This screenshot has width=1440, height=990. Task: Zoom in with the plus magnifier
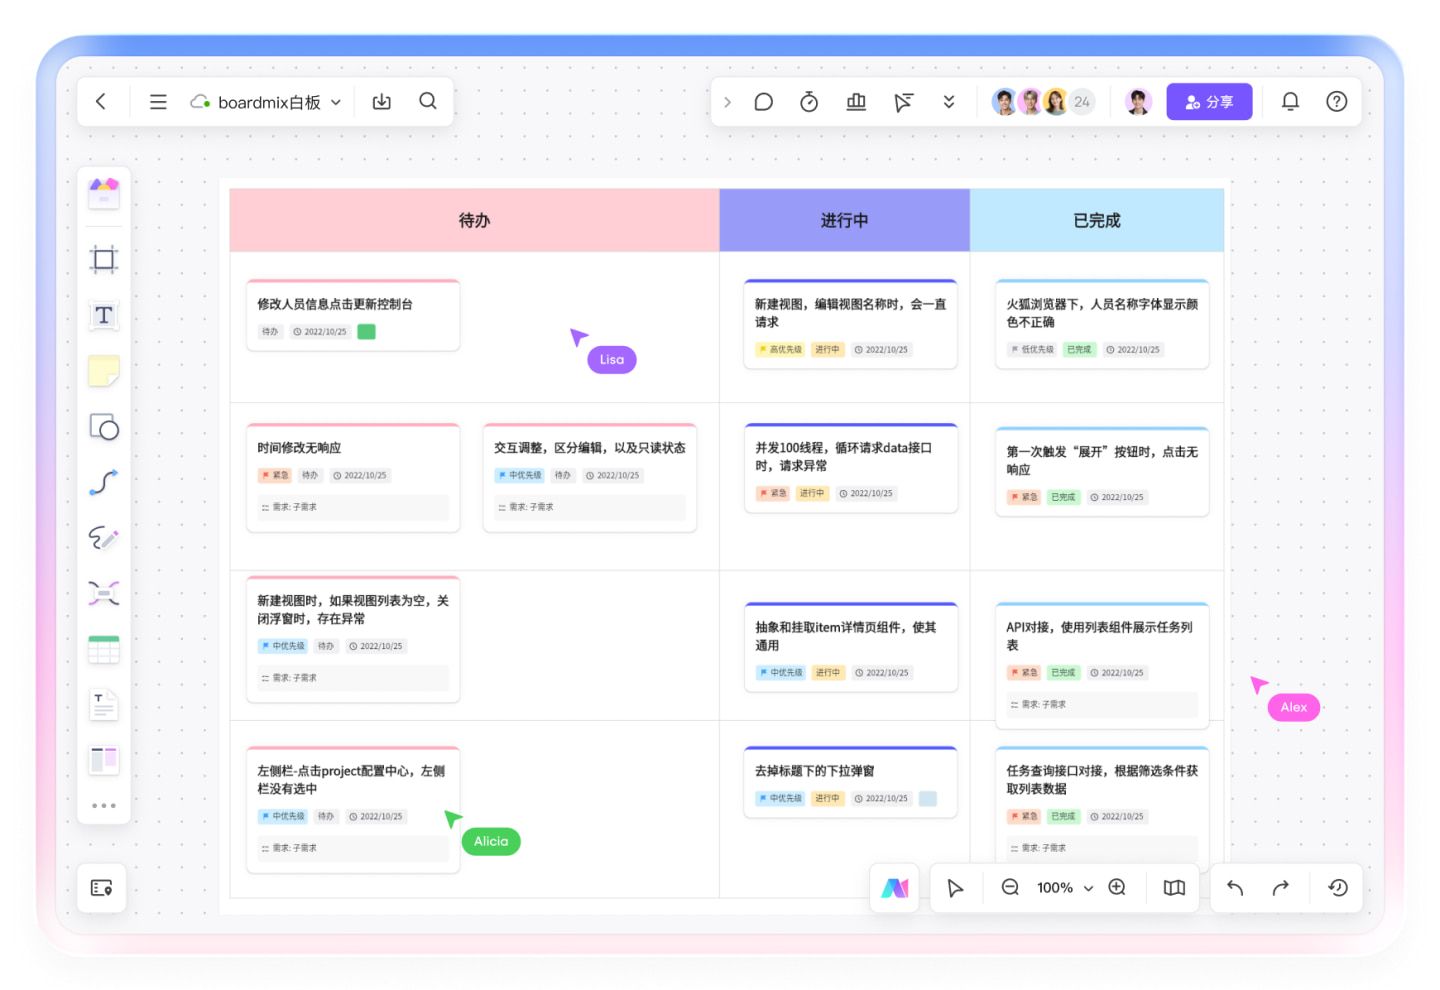1118,888
